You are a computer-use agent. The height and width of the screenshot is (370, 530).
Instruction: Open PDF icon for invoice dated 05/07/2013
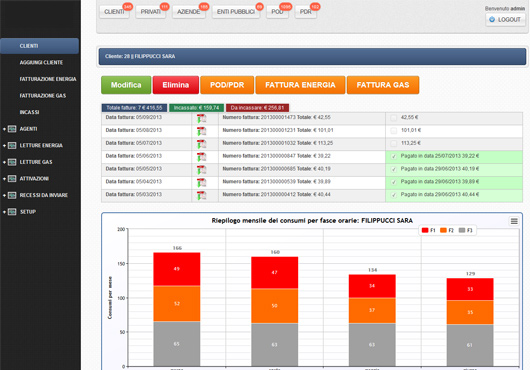point(201,144)
